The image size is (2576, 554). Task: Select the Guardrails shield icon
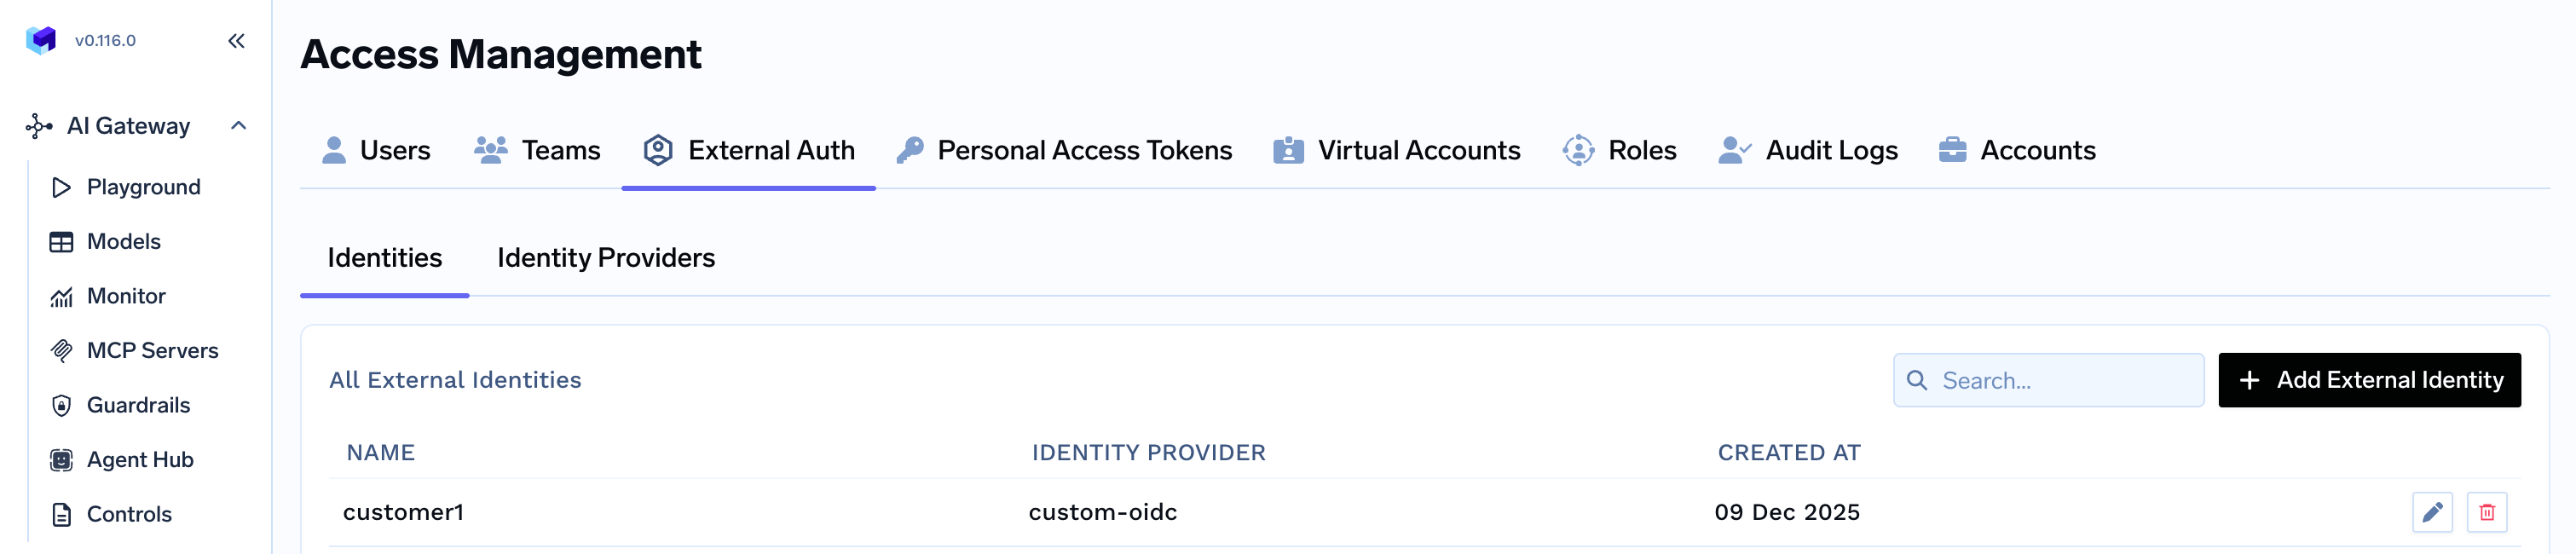tap(61, 405)
